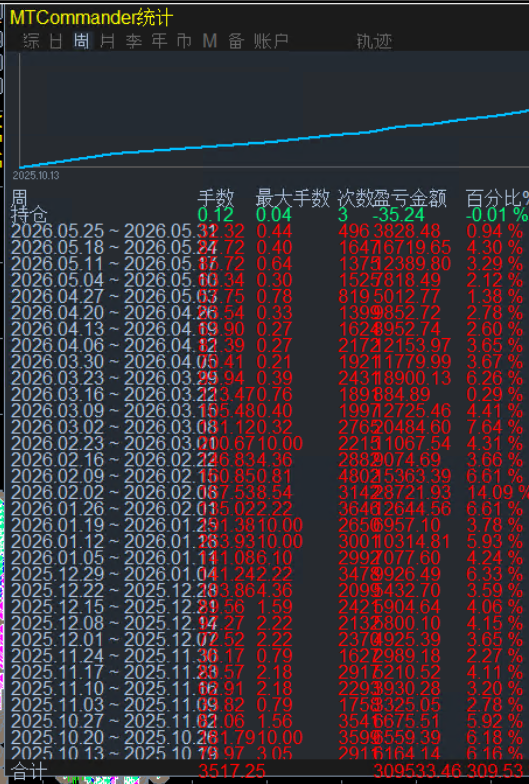Select the M tab
This screenshot has height=784, width=529.
(210, 40)
